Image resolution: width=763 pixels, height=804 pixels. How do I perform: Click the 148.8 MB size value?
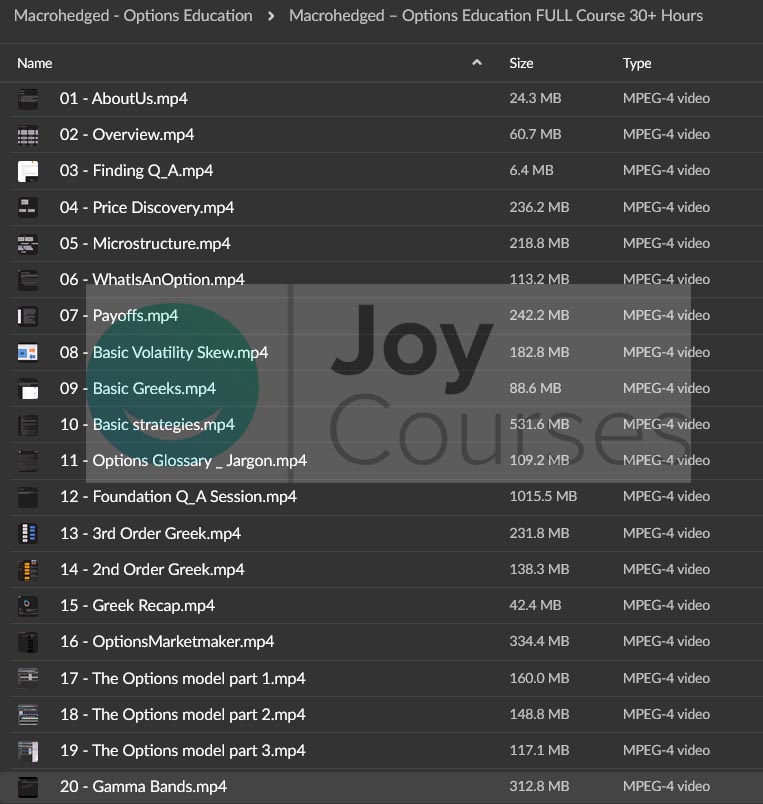click(x=539, y=714)
